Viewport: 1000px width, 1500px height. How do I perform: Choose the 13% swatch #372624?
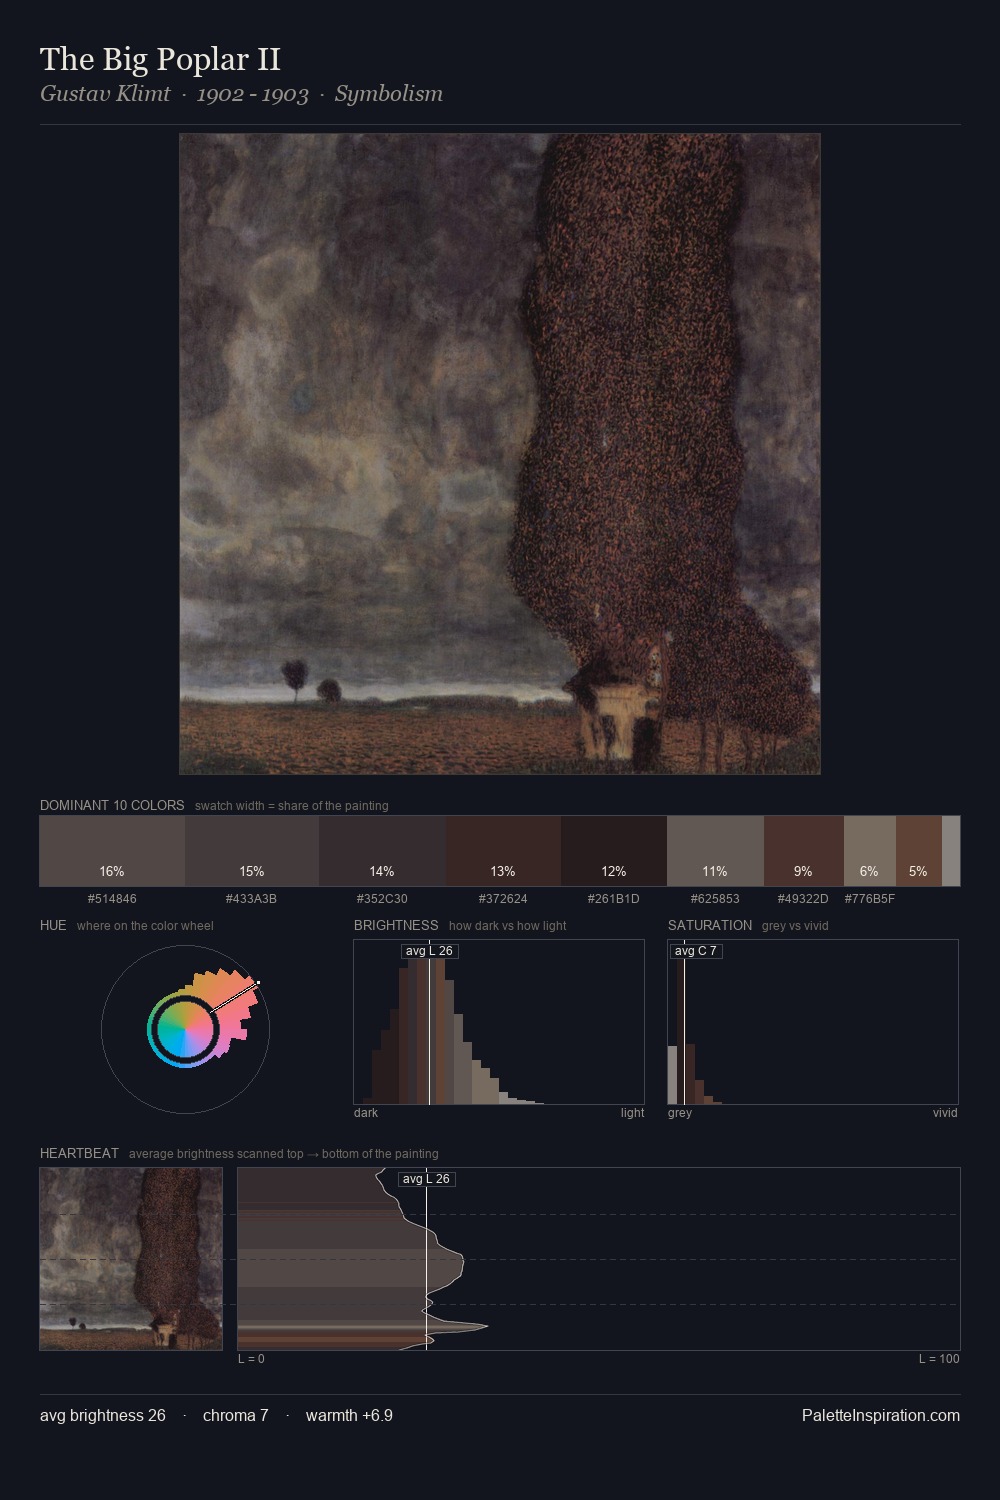click(x=503, y=851)
